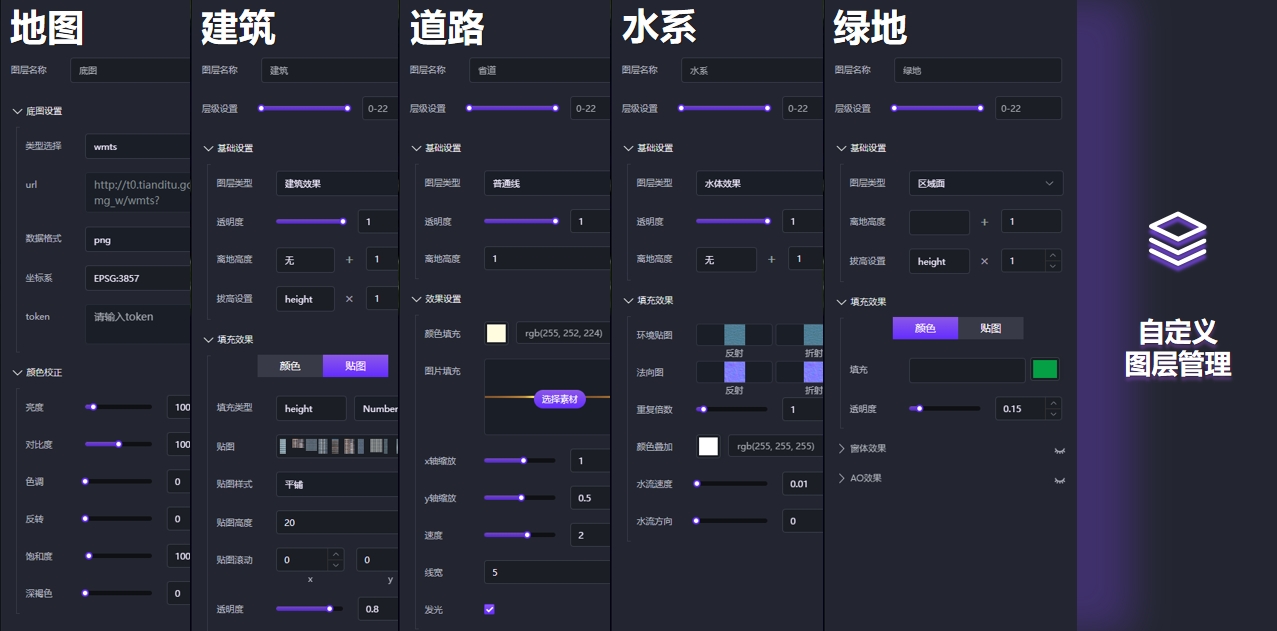This screenshot has height=631, width=1277.
Task: Click the 选择素材 button
Action: point(559,399)
